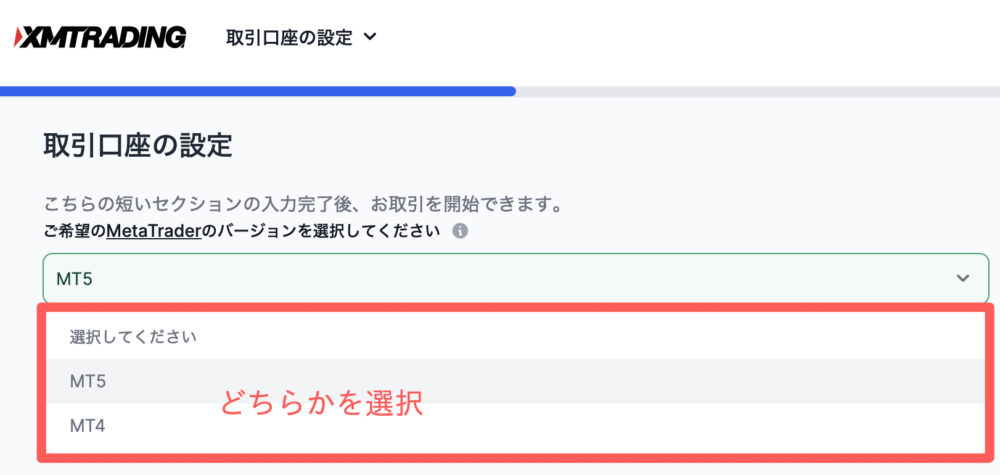Click the XMTrading logo
This screenshot has width=1000, height=475.
(99, 37)
